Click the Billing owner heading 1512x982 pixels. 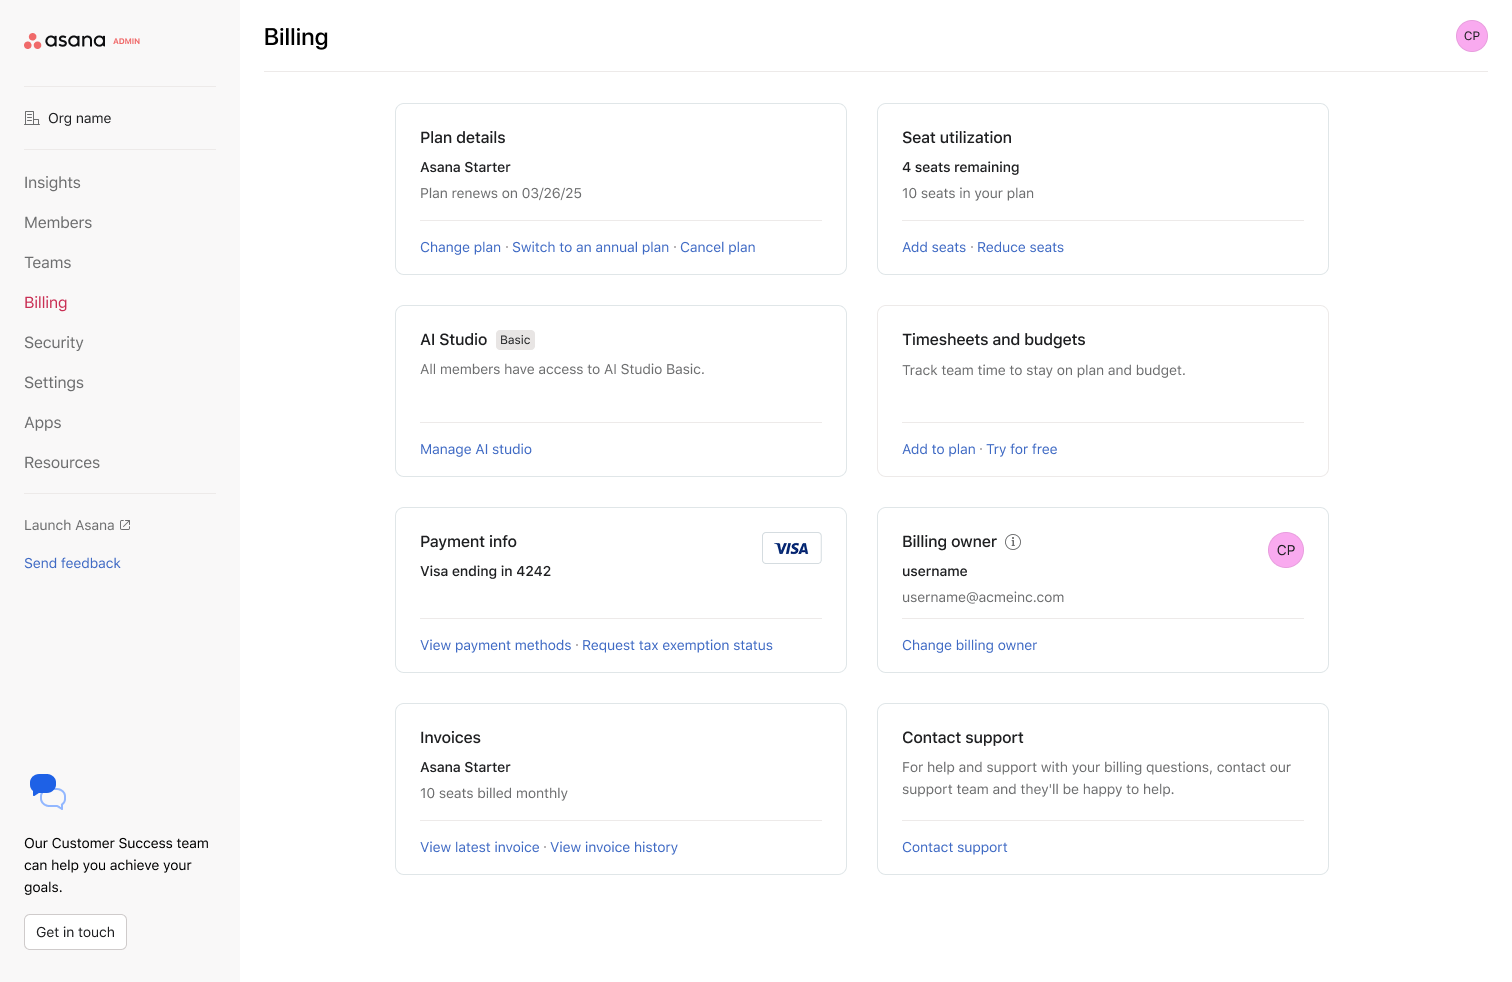[x=949, y=542]
